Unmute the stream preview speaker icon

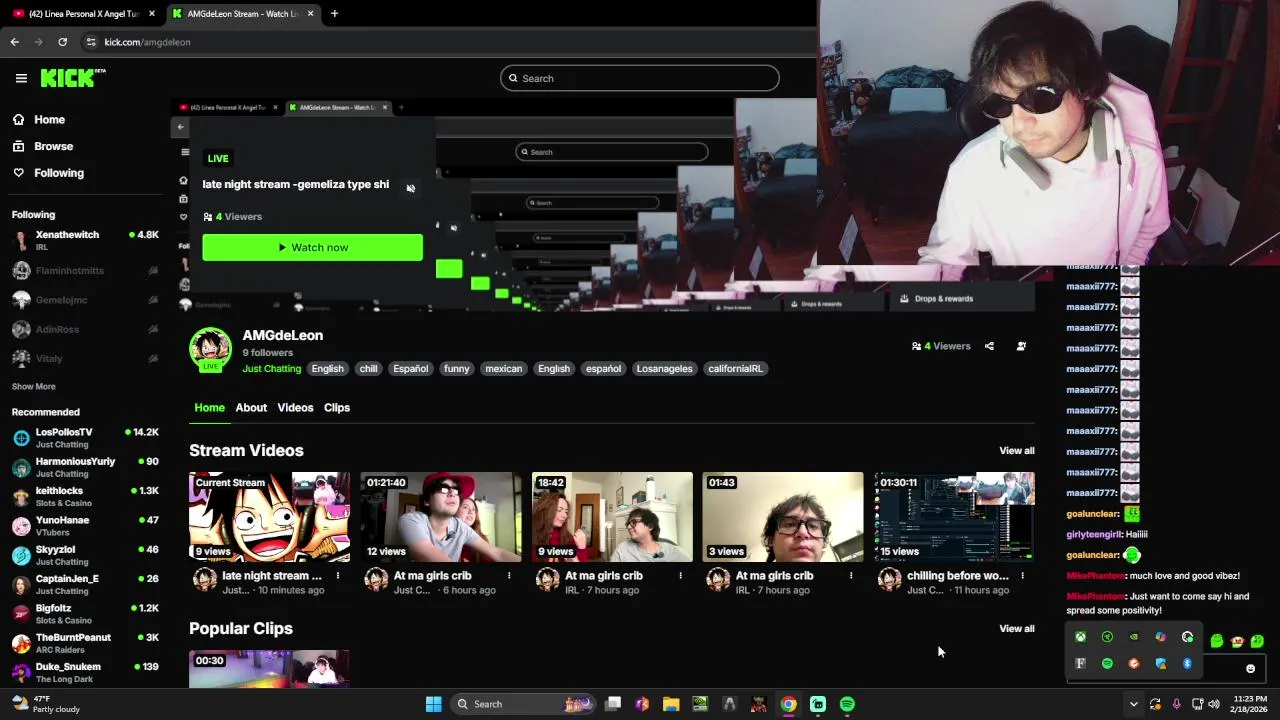tap(411, 188)
